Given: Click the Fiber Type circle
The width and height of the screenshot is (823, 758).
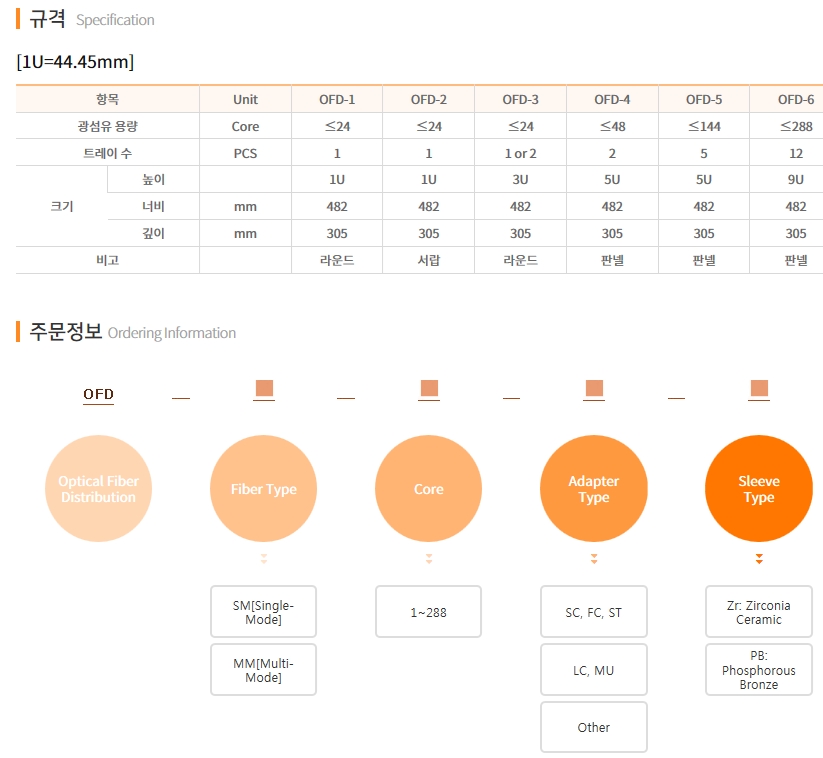Looking at the screenshot, I should click(x=264, y=489).
